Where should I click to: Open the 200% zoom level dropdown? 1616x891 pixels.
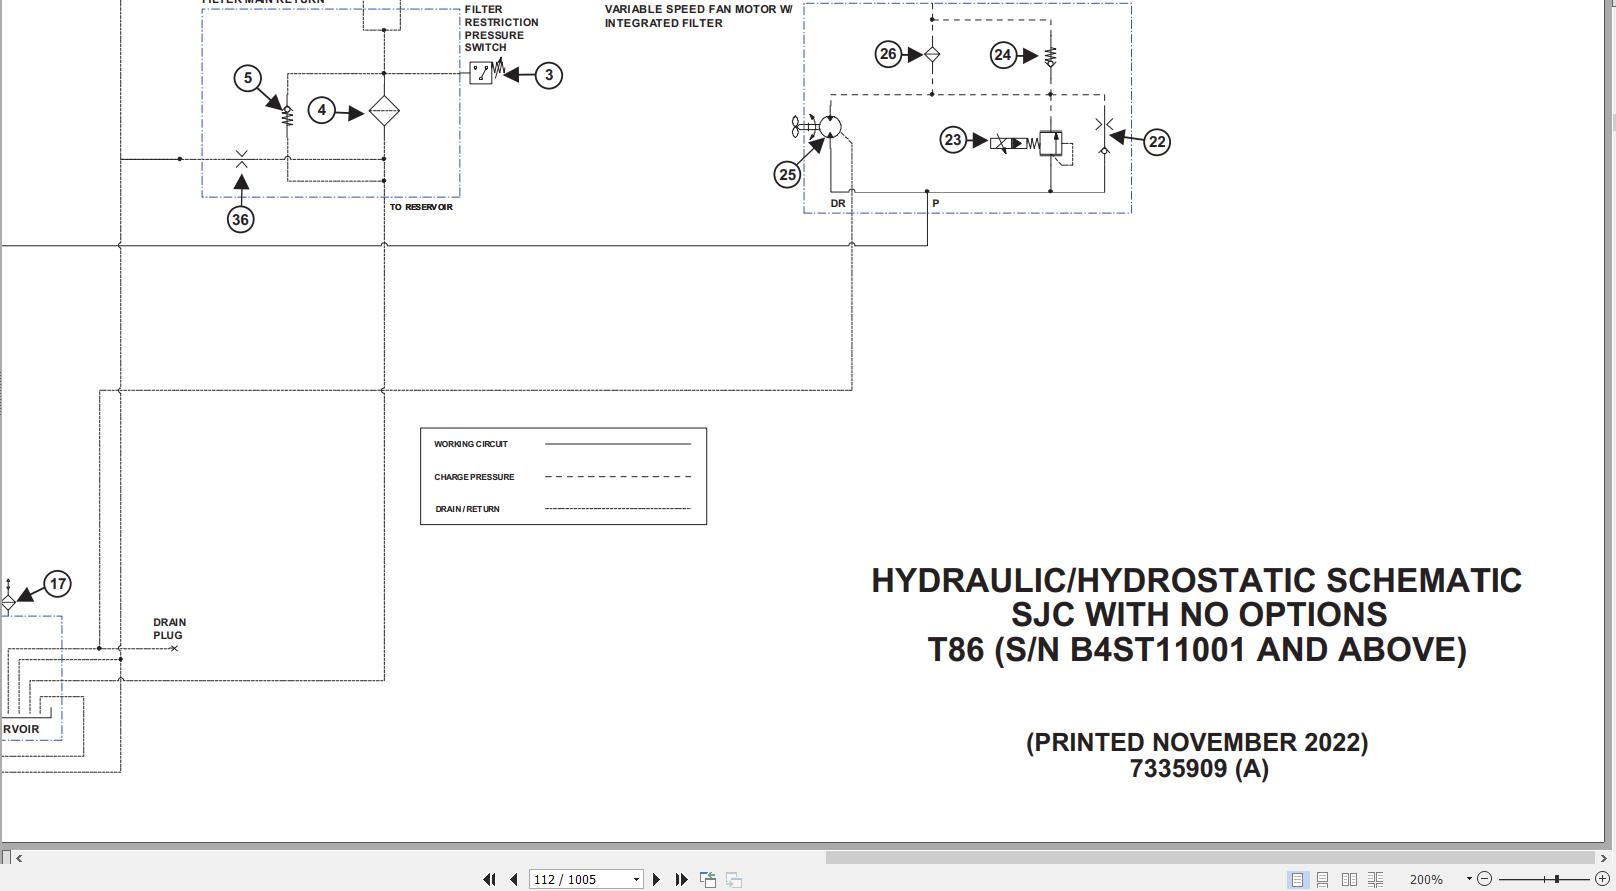tap(1469, 879)
